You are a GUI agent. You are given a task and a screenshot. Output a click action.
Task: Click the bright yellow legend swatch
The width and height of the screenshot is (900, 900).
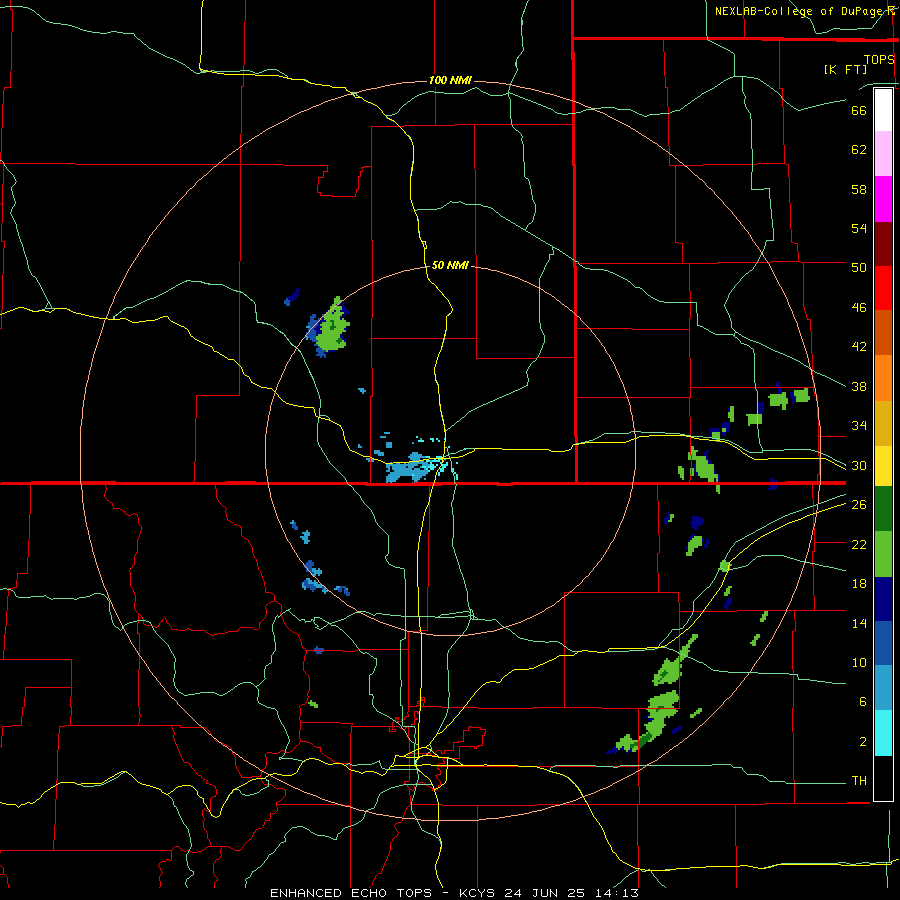click(883, 466)
